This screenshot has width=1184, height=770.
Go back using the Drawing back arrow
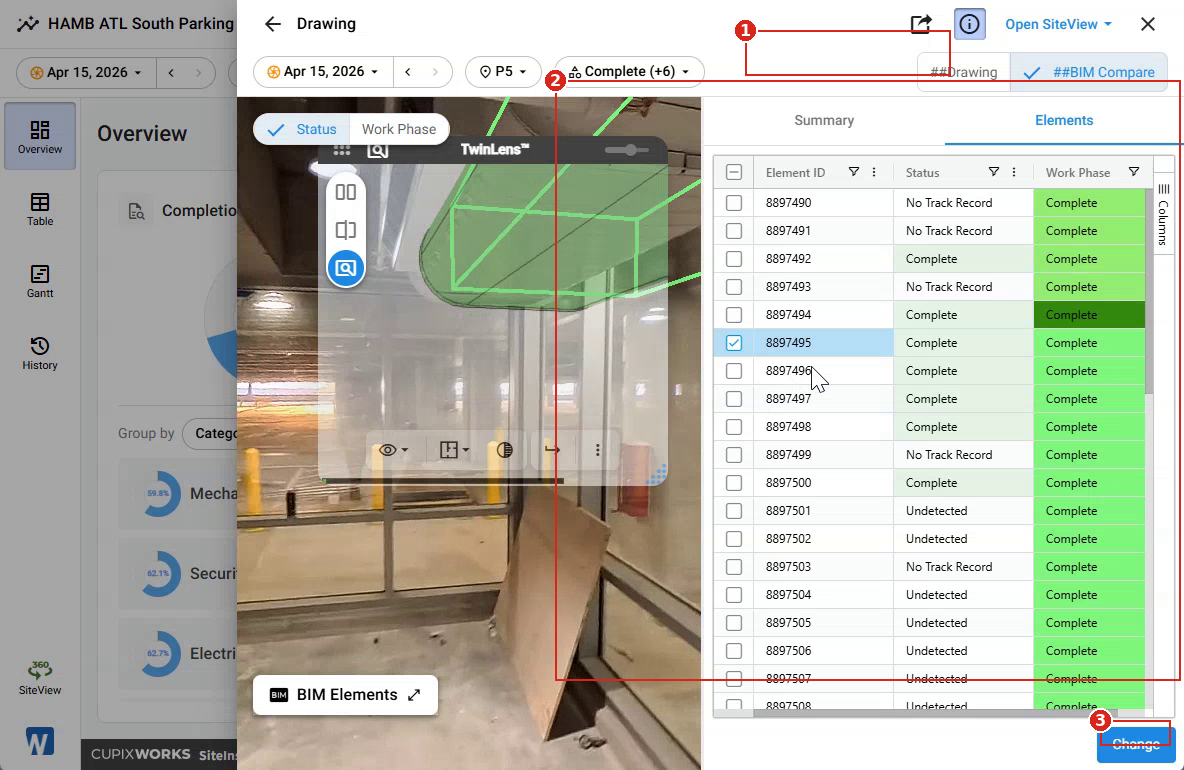coord(273,24)
